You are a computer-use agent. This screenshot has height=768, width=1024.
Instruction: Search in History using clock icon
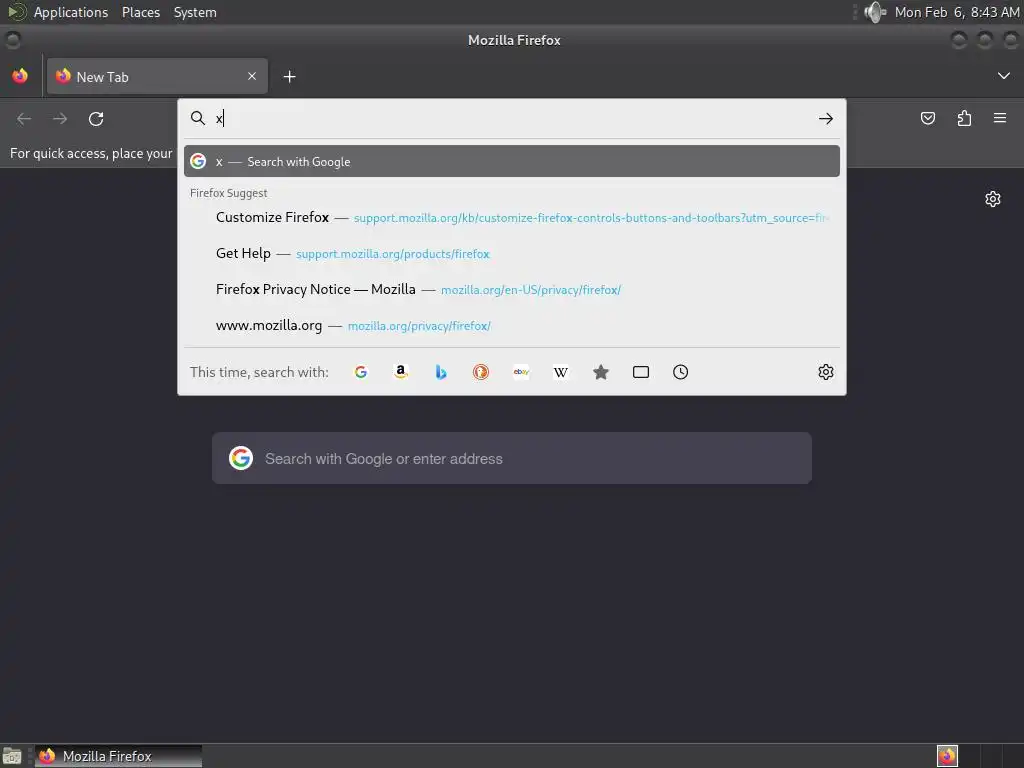click(x=680, y=372)
